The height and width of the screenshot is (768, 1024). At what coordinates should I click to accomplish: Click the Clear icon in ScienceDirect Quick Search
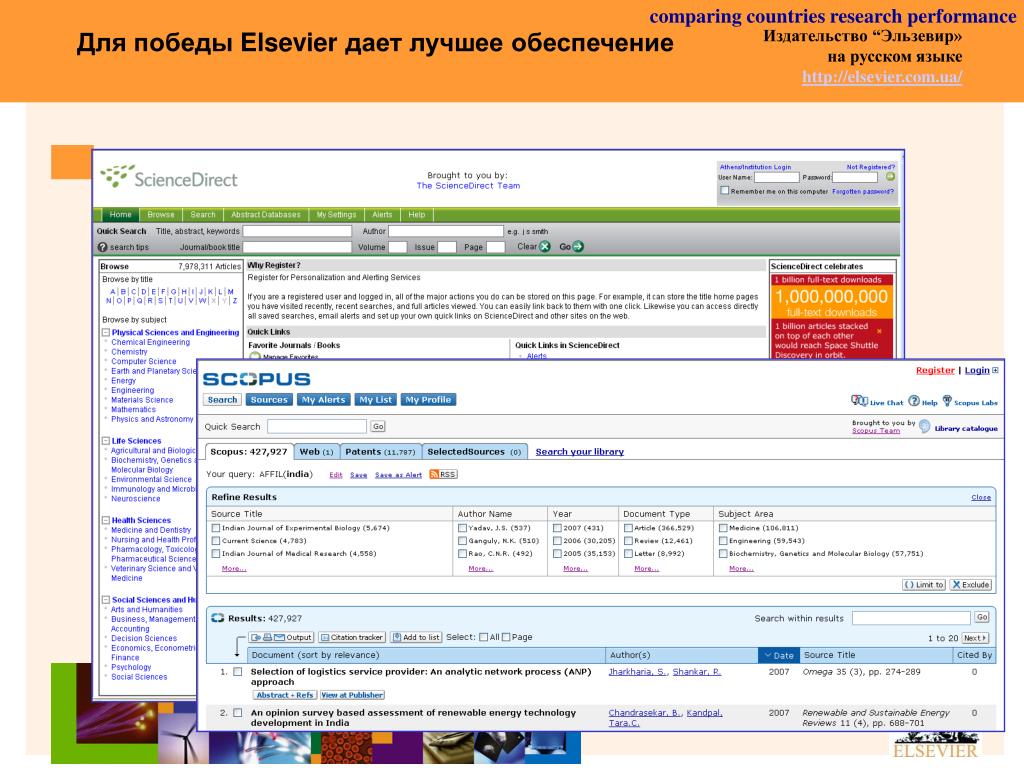[545, 247]
